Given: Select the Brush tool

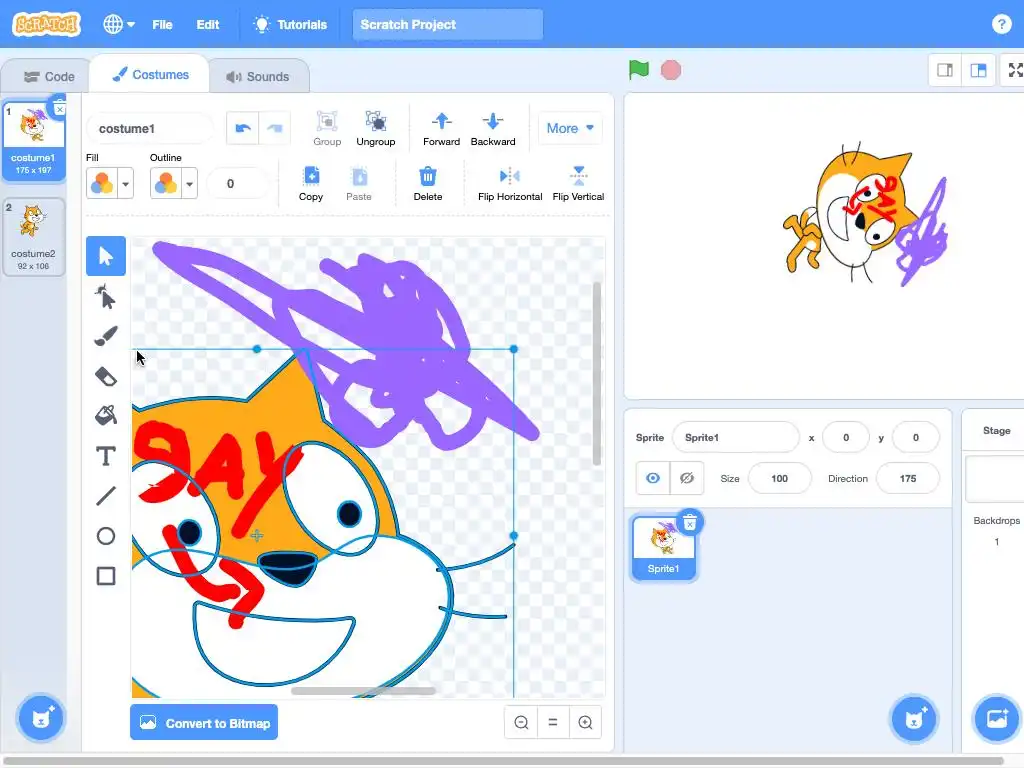Looking at the screenshot, I should click(x=106, y=336).
